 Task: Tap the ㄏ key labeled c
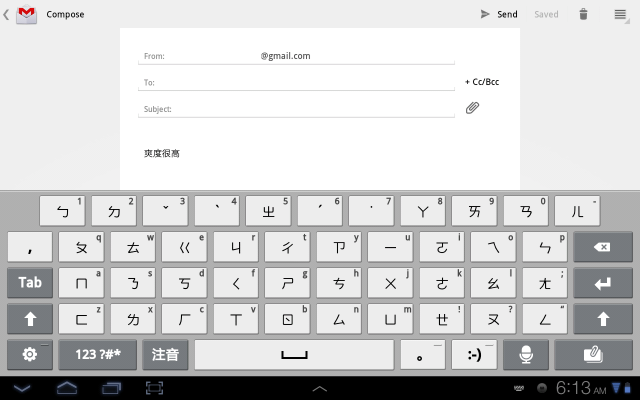[x=184, y=319]
